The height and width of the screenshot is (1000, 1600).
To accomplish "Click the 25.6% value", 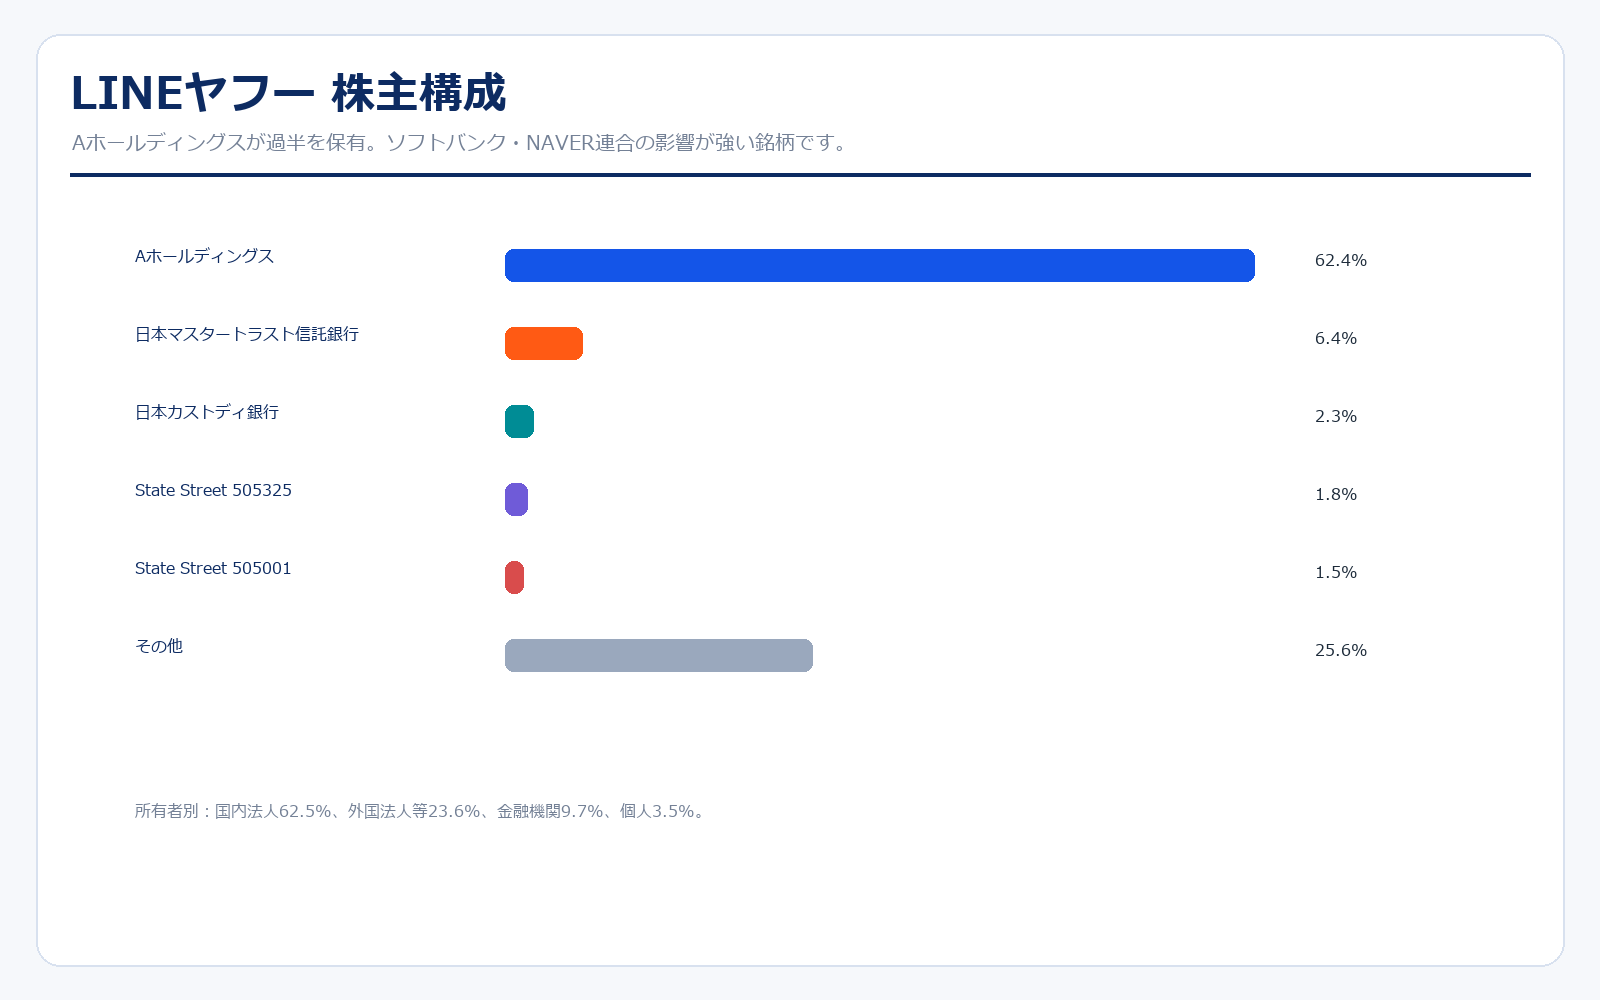I will click(x=1340, y=650).
